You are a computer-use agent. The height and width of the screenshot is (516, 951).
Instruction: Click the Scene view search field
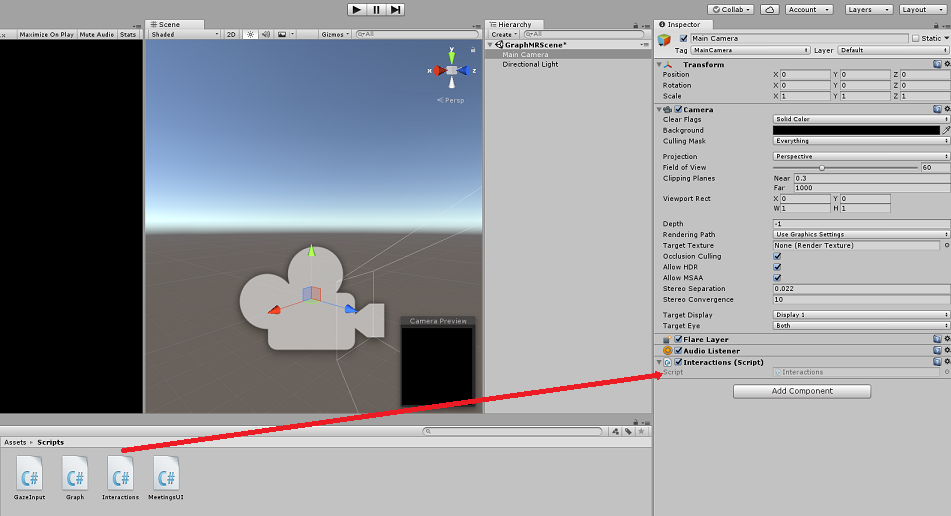(x=417, y=35)
